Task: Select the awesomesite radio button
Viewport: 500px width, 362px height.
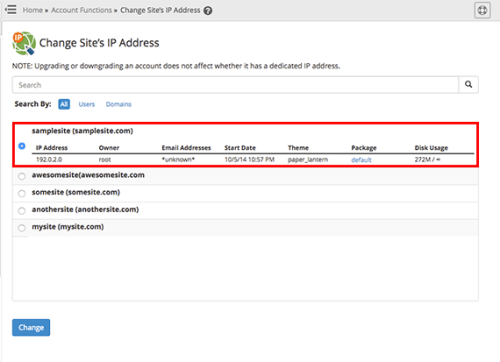Action: [22, 176]
